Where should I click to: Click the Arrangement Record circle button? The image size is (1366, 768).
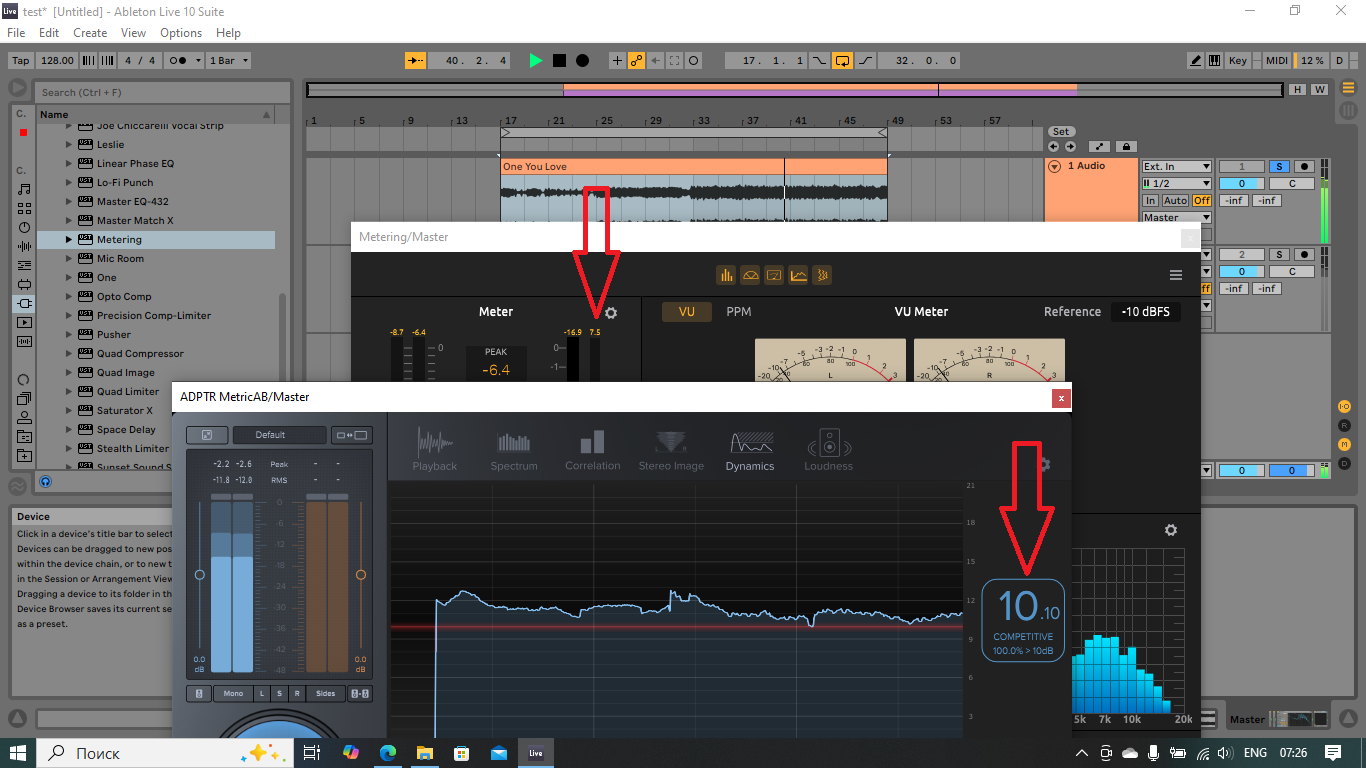click(x=582, y=61)
